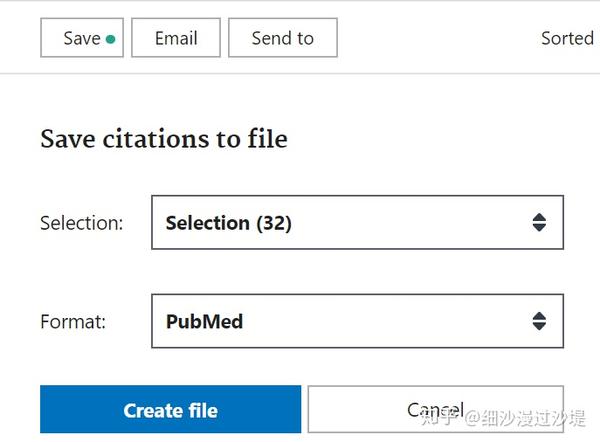The height and width of the screenshot is (442, 600).
Task: Click the up-down arrows icon in Selection box
Action: (539, 222)
